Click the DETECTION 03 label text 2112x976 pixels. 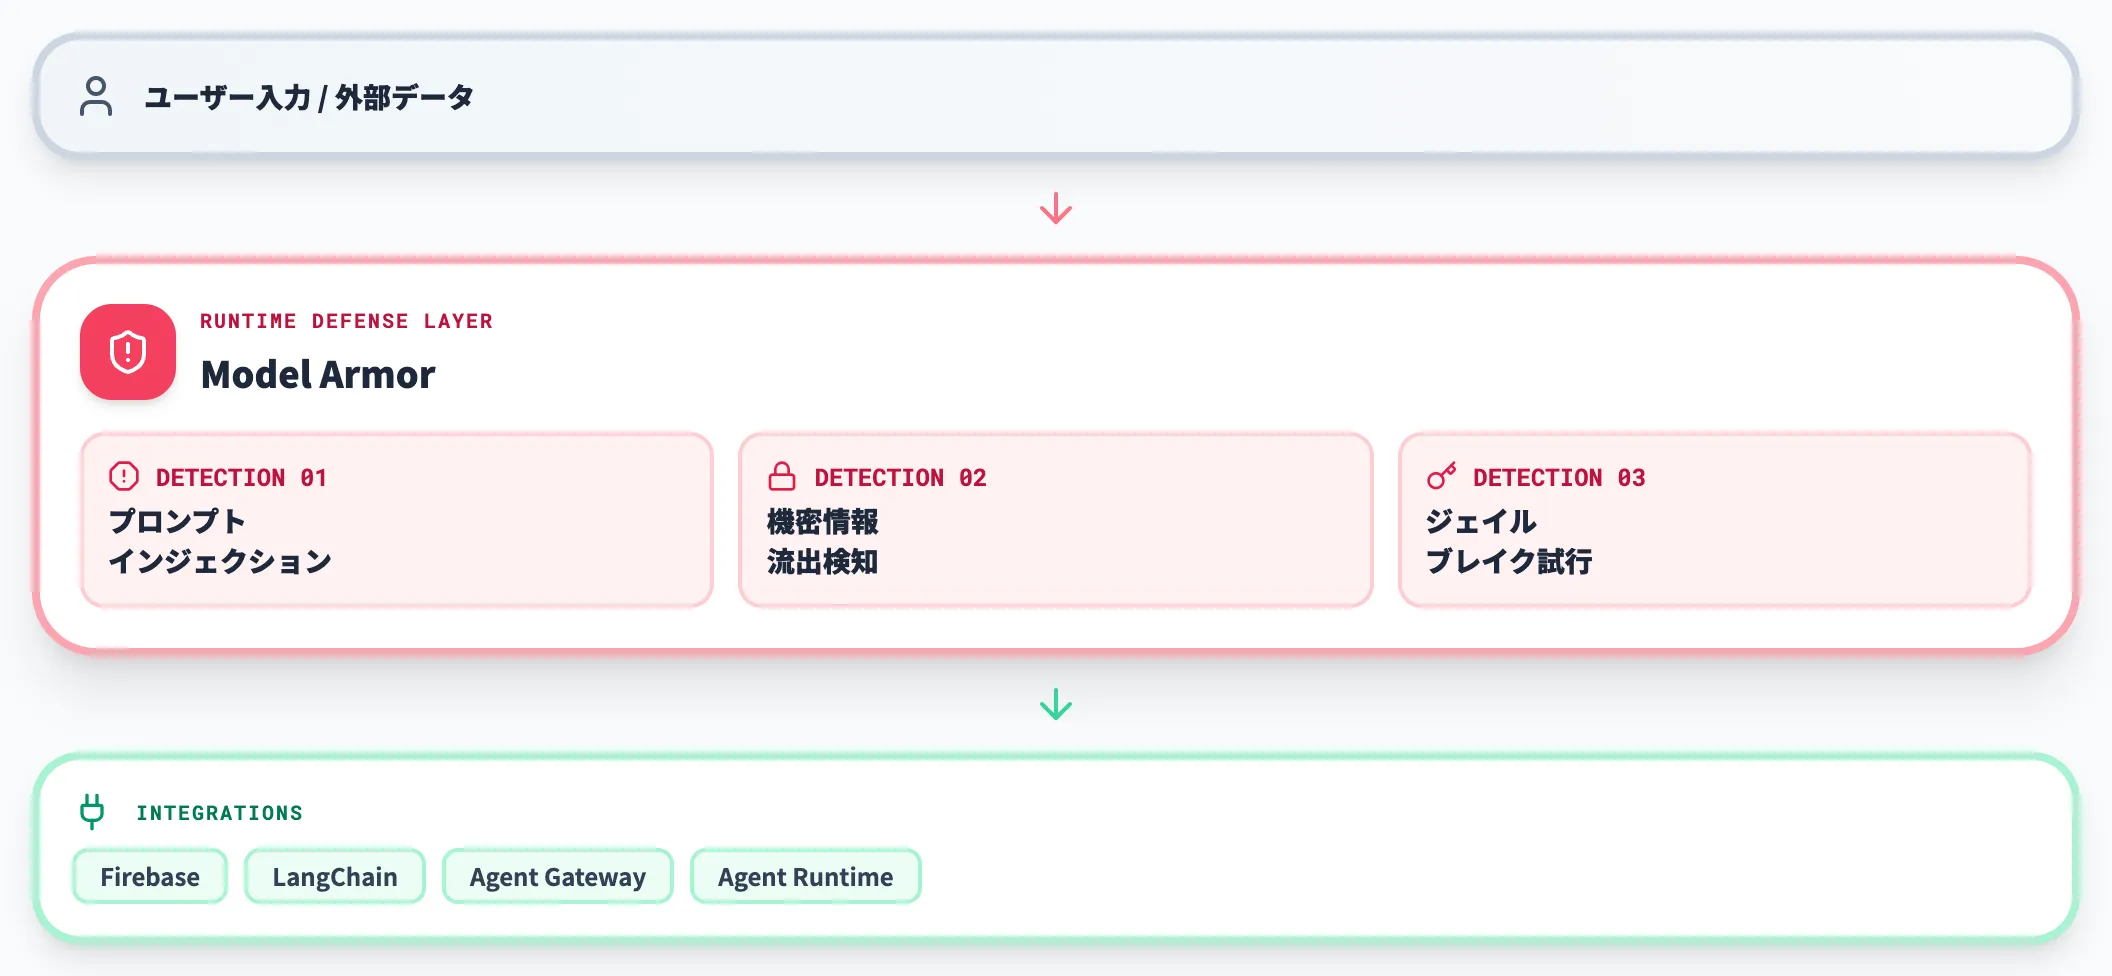click(1559, 478)
